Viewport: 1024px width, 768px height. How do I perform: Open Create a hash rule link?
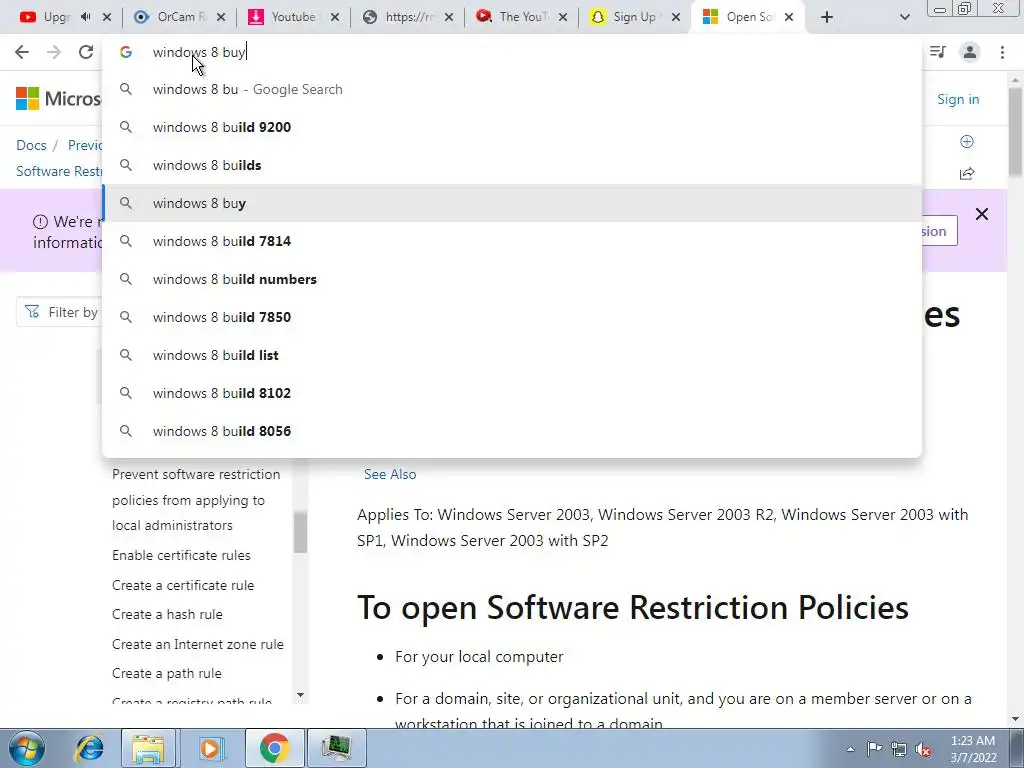[167, 615]
